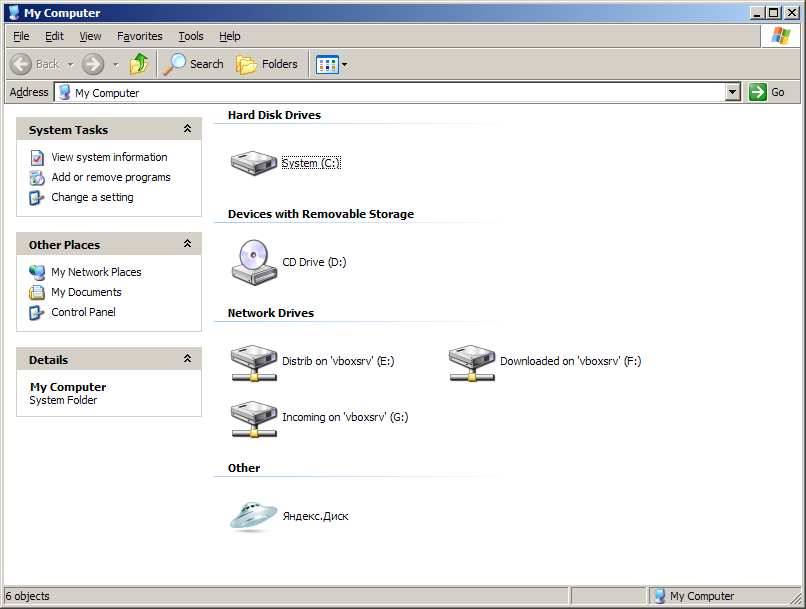Viewport: 806px width, 609px height.
Task: Collapse the Details panel
Action: (187, 359)
